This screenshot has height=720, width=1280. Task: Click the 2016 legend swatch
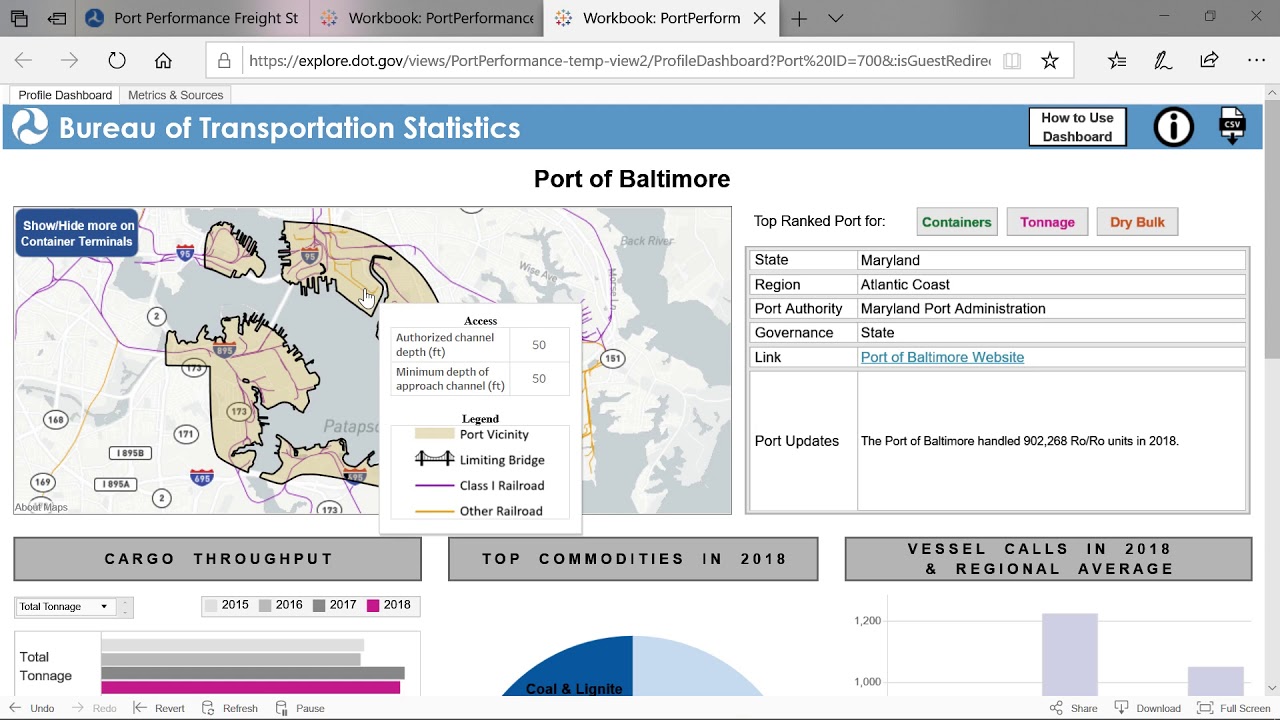pyautogui.click(x=265, y=605)
